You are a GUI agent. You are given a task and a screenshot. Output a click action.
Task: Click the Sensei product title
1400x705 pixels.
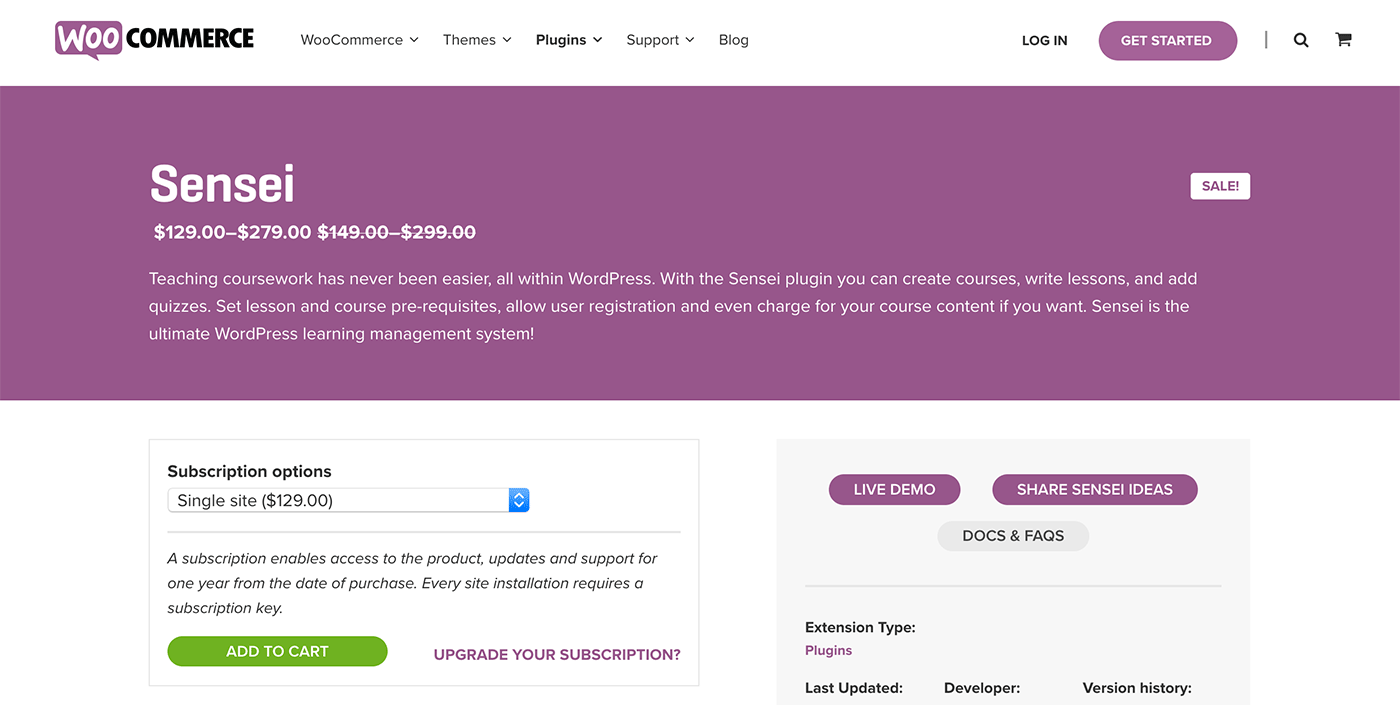222,184
